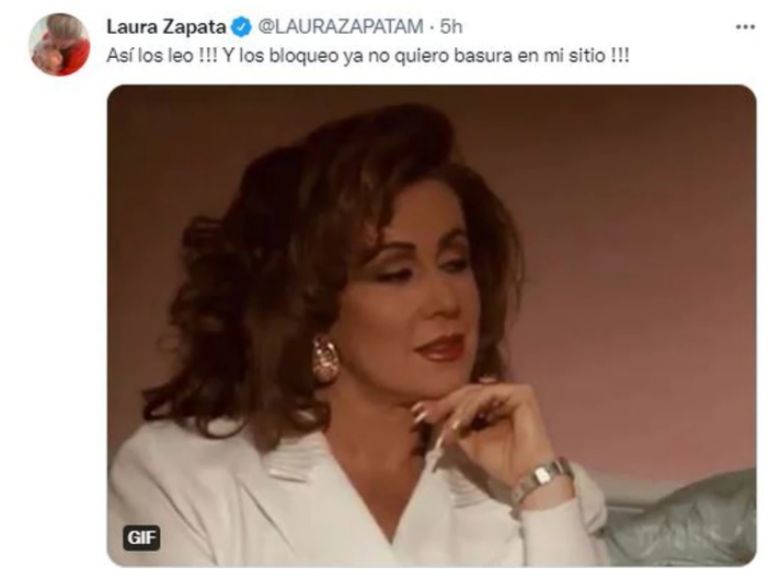Click the separator dot before the timestamp
Image resolution: width=768 pixels, height=578 pixels.
431,27
